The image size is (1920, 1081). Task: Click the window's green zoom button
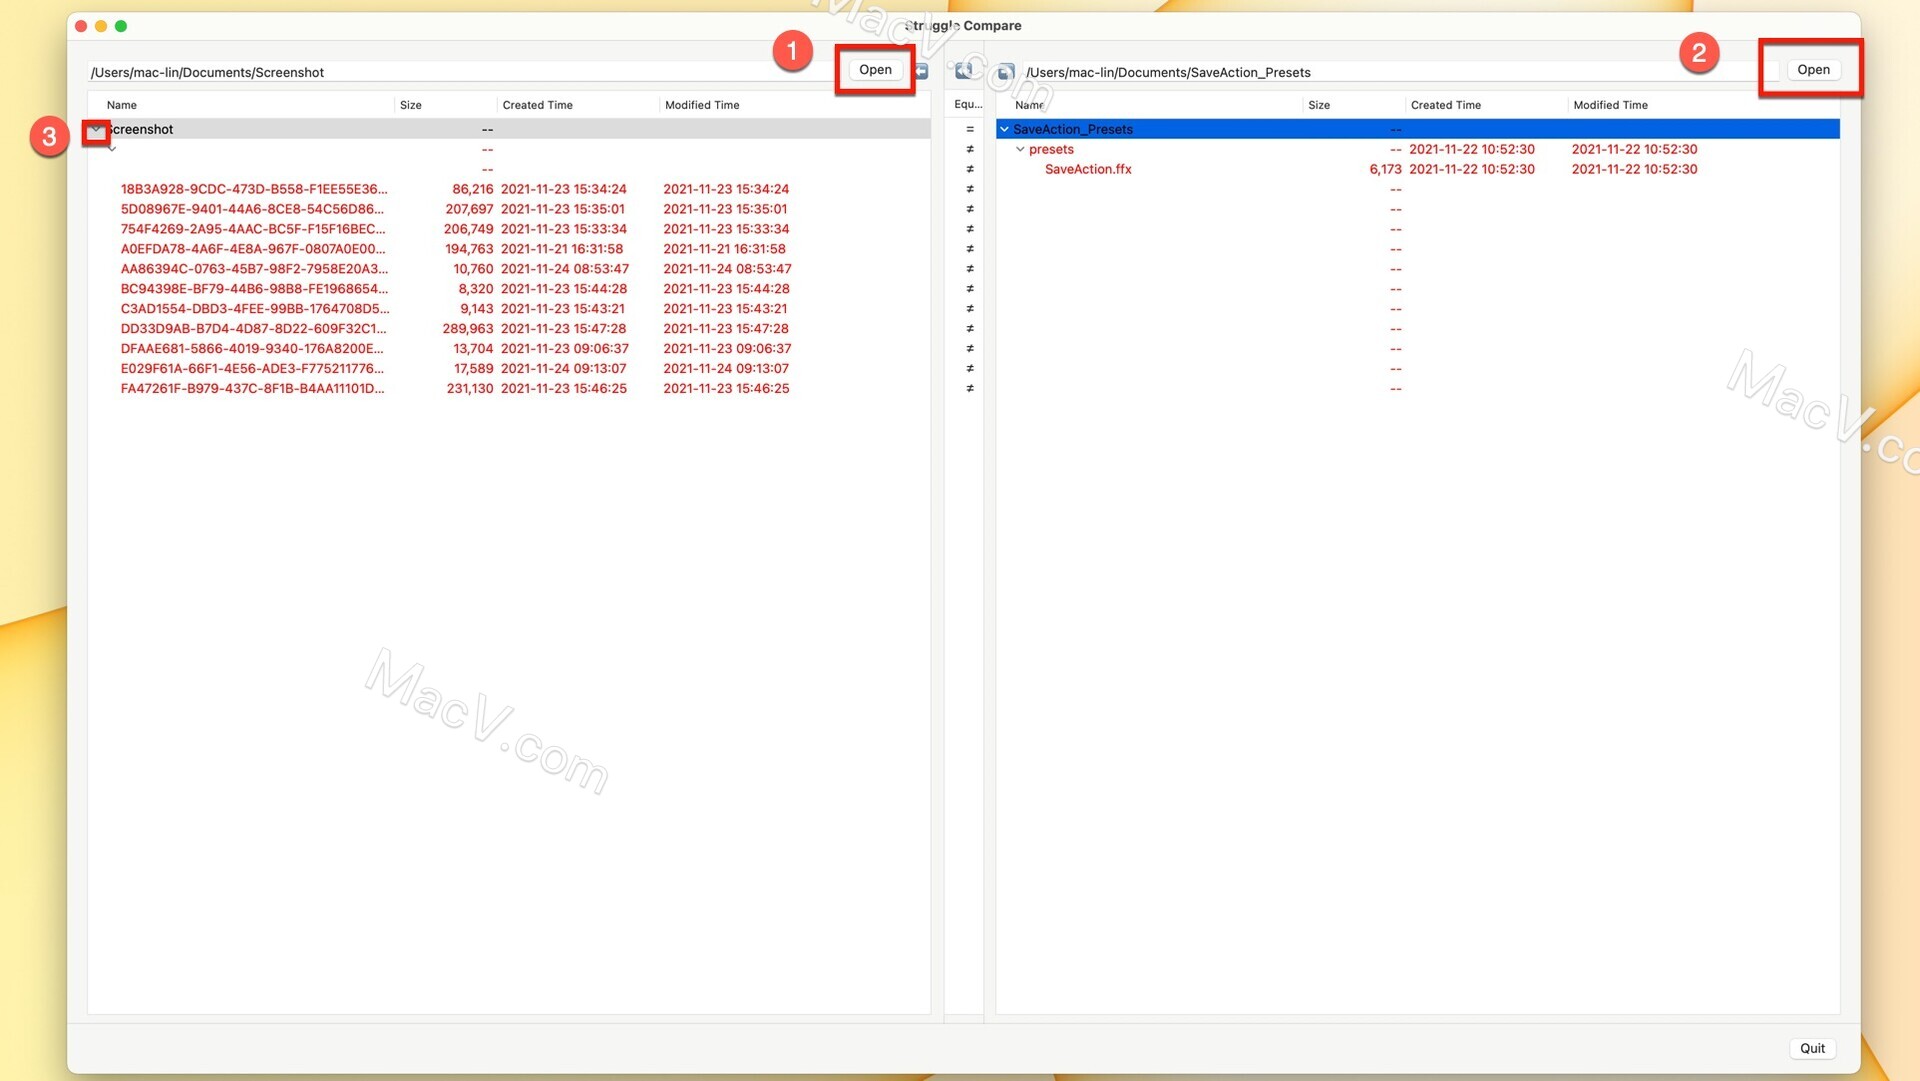(x=121, y=26)
